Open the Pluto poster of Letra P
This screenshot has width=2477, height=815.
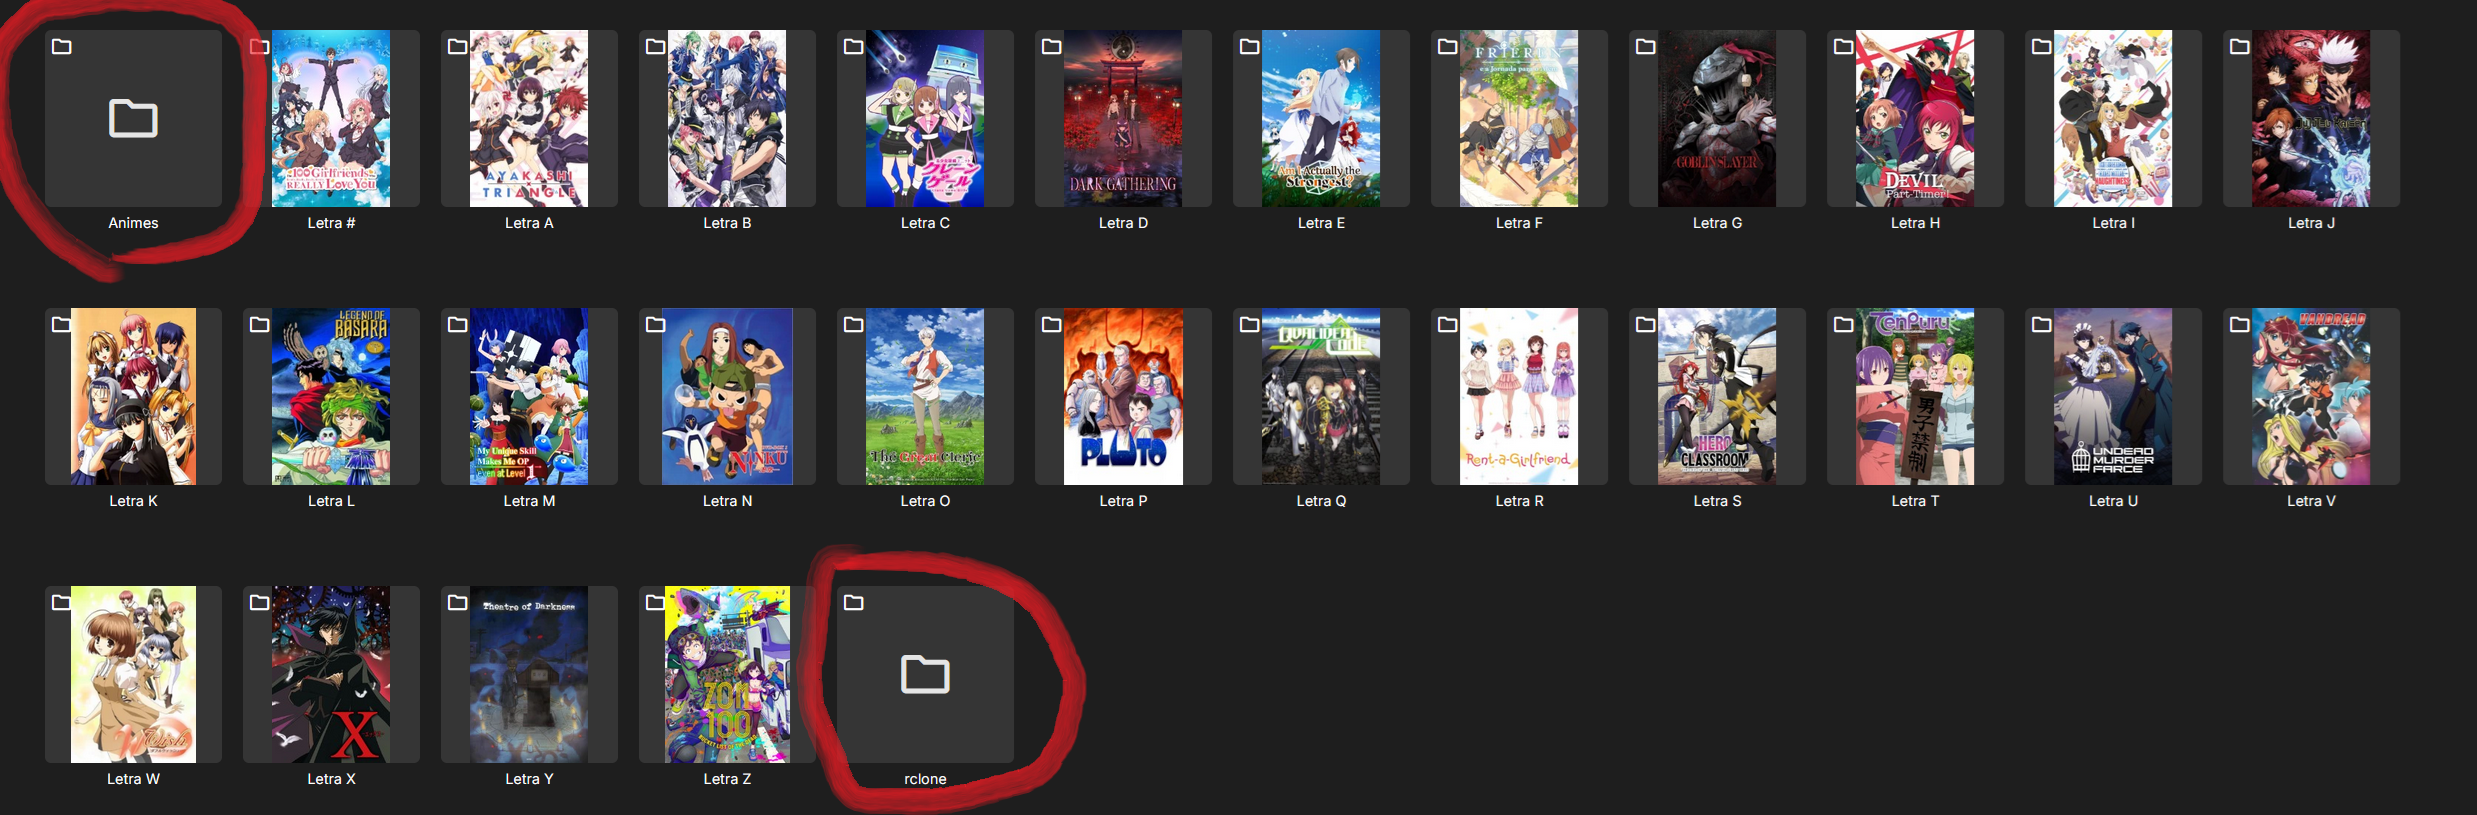coord(1123,396)
